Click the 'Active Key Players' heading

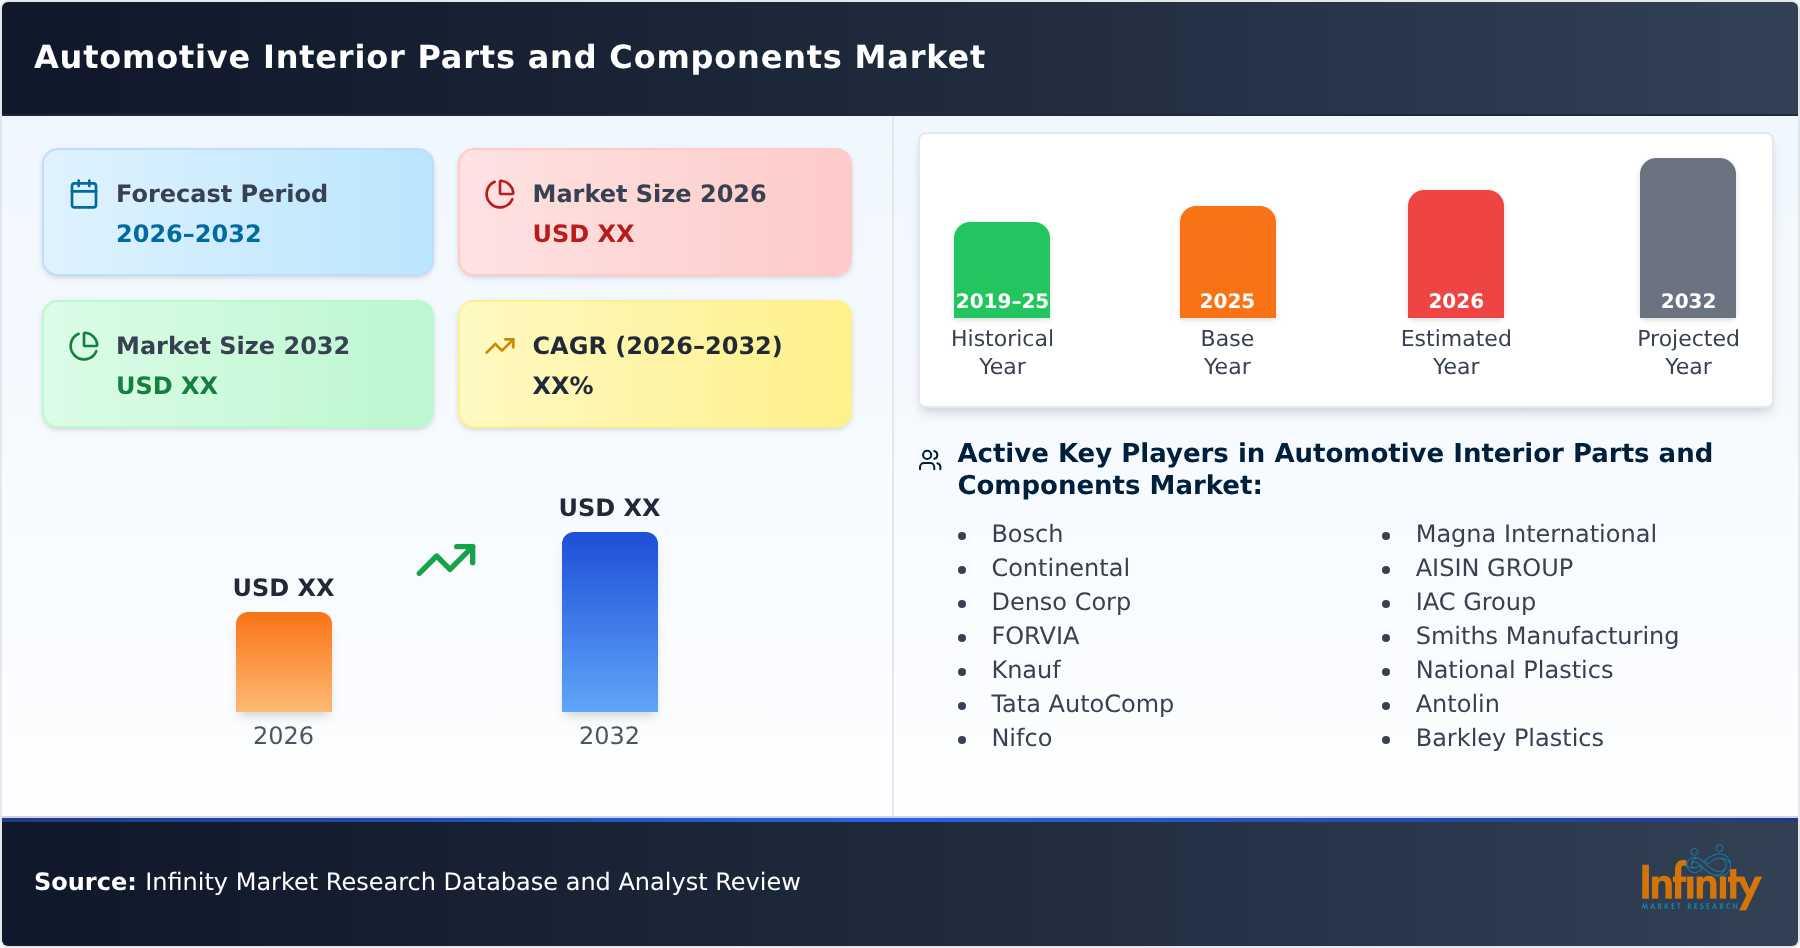tap(1335, 469)
